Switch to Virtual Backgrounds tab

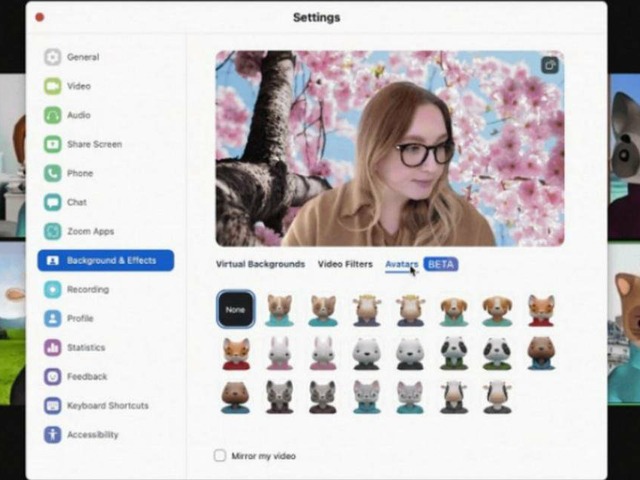(260, 264)
